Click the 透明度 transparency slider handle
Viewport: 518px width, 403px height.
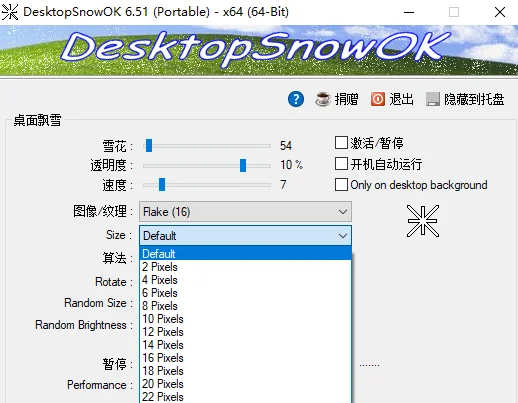click(243, 165)
